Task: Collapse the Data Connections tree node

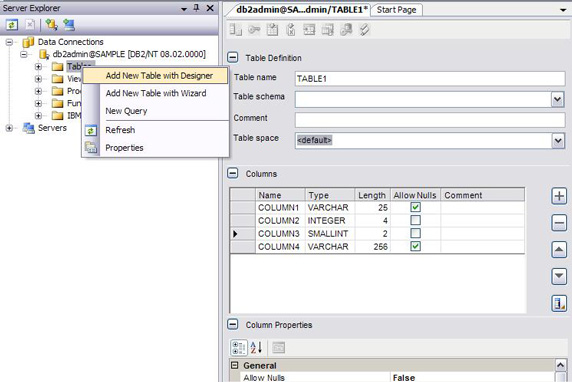Action: (9, 42)
